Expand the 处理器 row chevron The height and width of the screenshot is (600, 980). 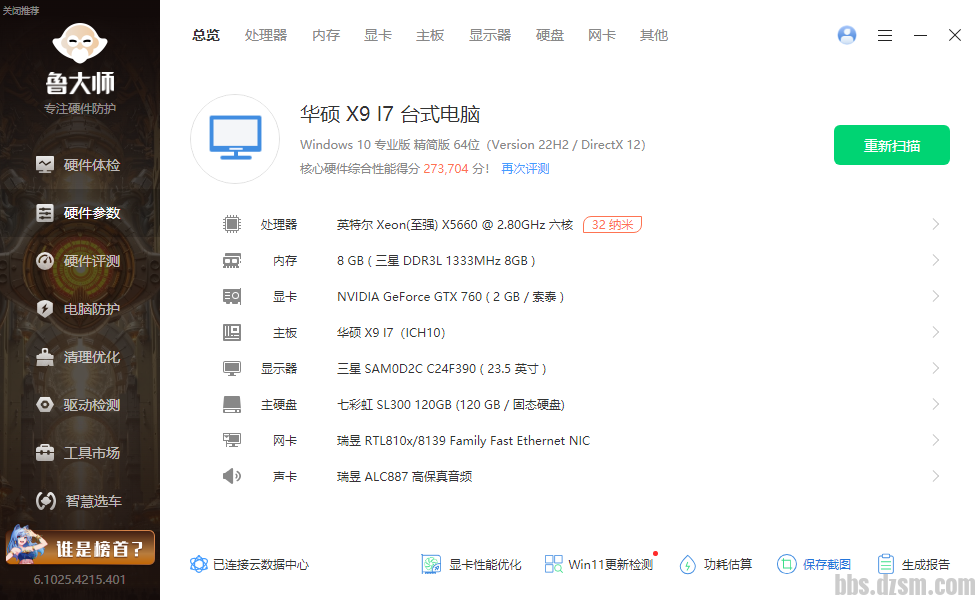tap(936, 224)
